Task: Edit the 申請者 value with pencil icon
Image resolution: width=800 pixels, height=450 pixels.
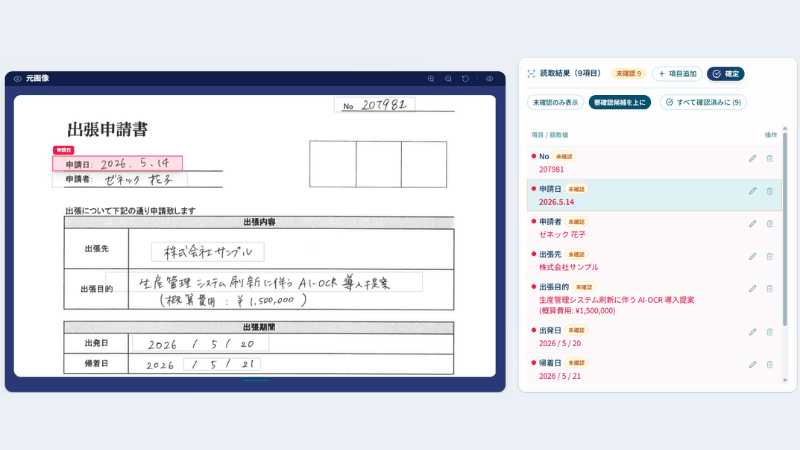Action: 753,224
